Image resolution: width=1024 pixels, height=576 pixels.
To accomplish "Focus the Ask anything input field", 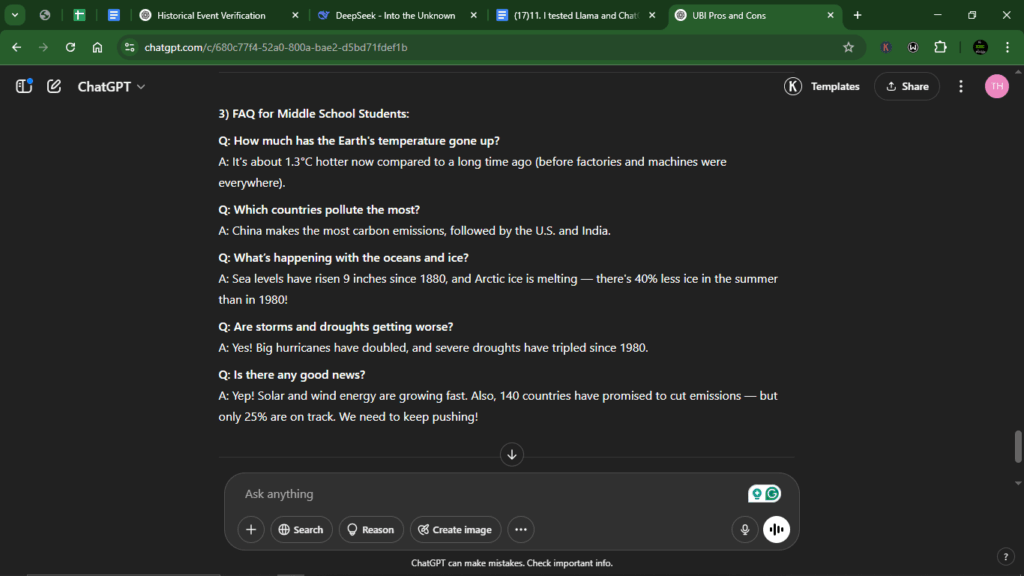I will [480, 494].
